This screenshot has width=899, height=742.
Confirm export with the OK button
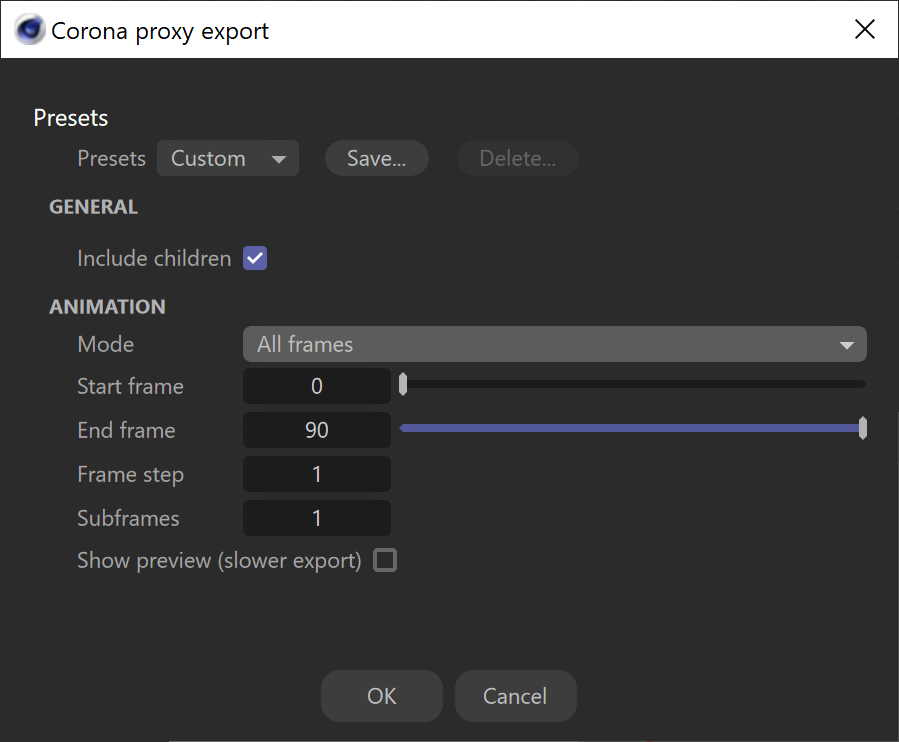pyautogui.click(x=382, y=696)
